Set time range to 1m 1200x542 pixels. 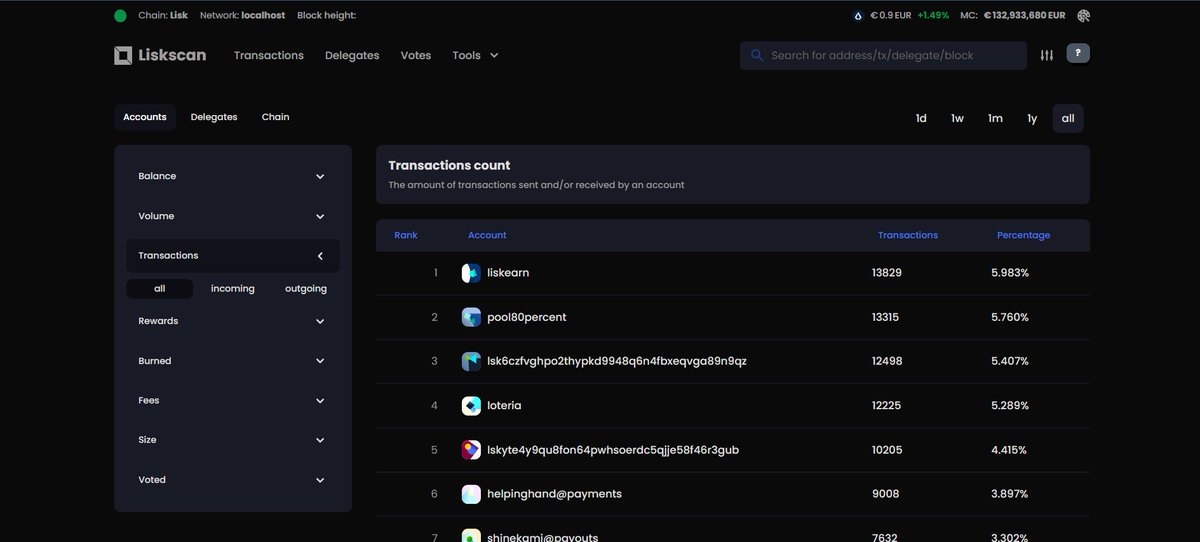pos(995,118)
